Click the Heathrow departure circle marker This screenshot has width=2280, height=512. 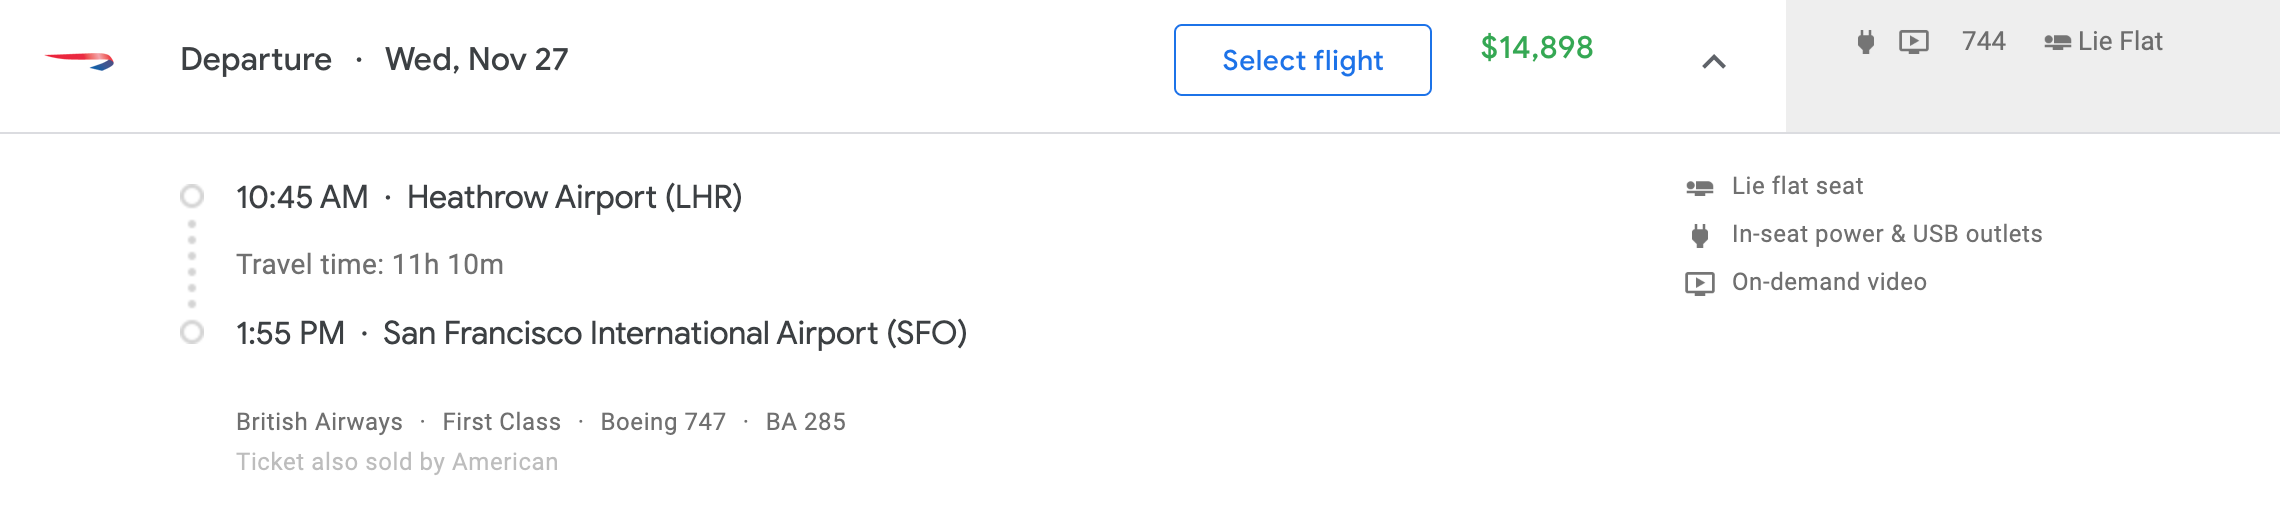coord(192,196)
